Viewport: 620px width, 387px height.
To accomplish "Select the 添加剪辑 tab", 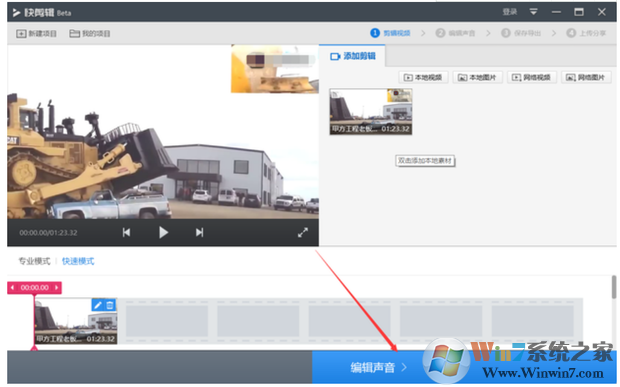I will click(352, 56).
